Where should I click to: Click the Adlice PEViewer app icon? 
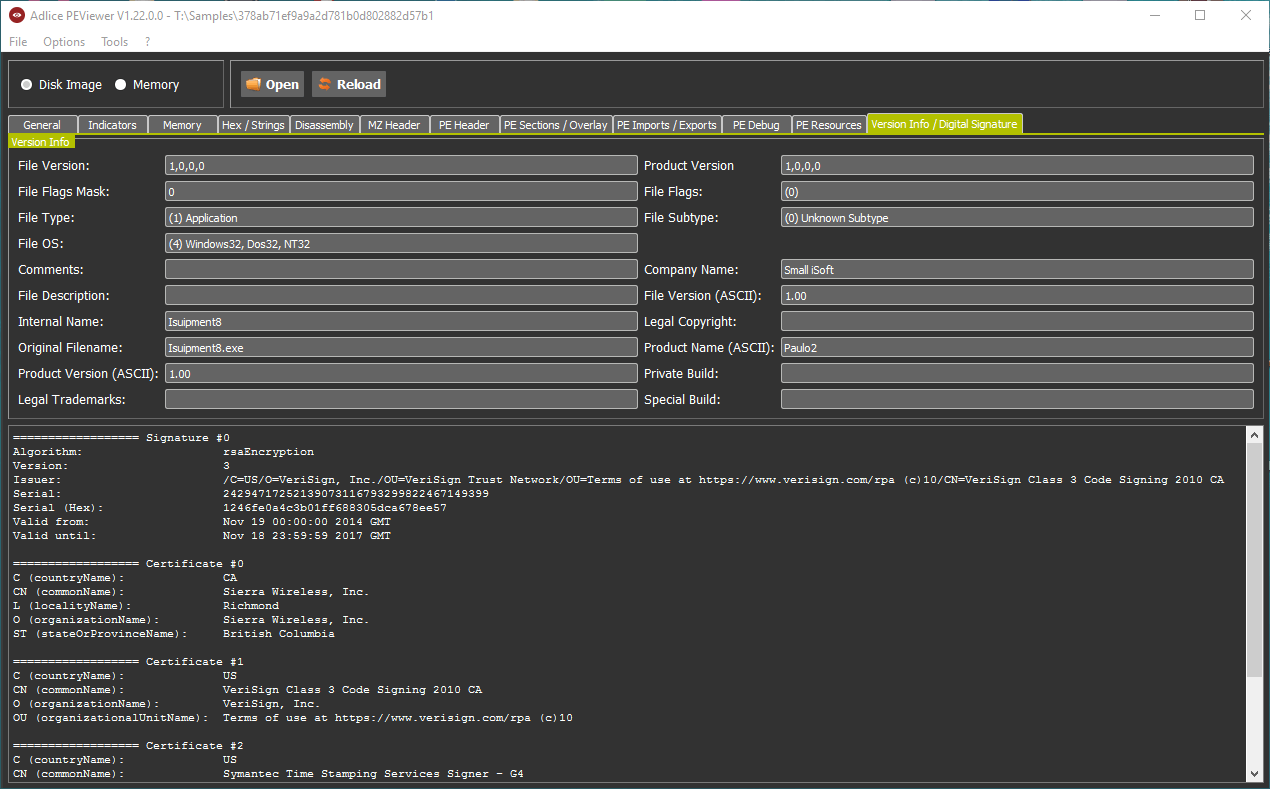click(17, 16)
